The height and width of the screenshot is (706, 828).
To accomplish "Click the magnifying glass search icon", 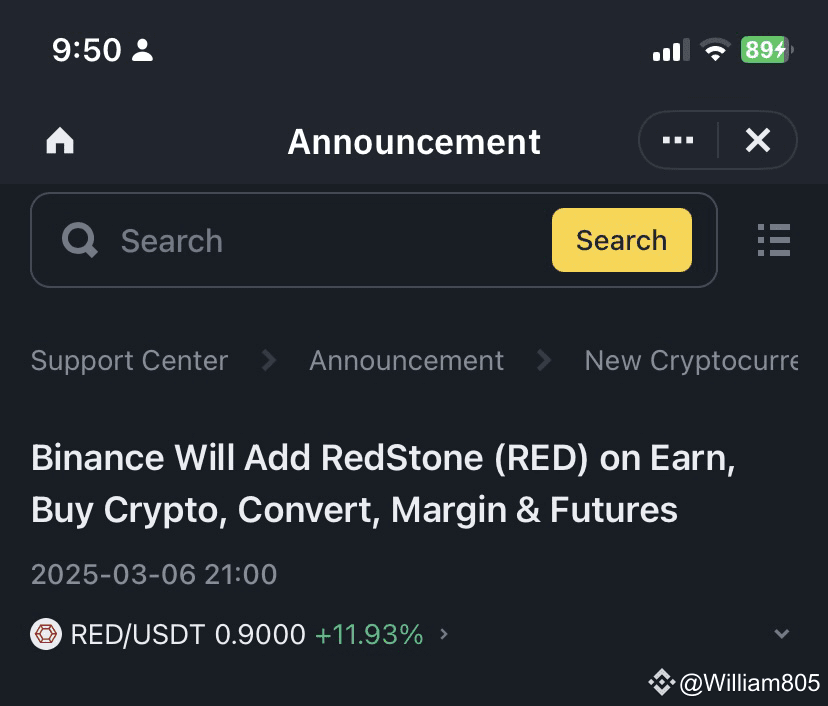I will [x=79, y=240].
